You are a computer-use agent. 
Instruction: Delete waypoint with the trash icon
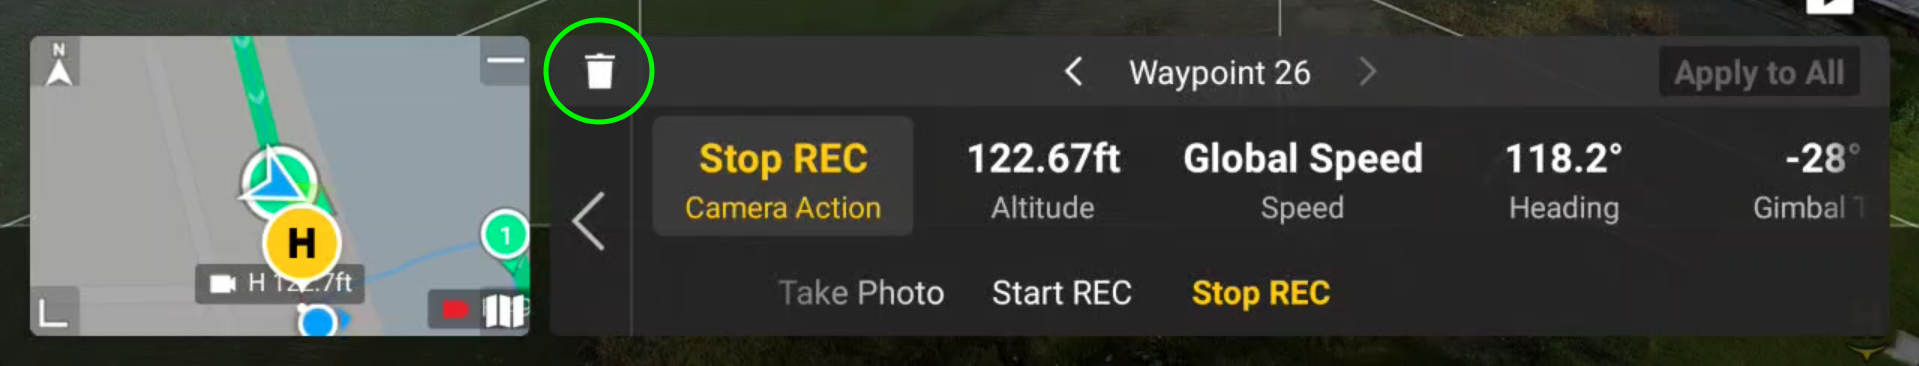599,71
